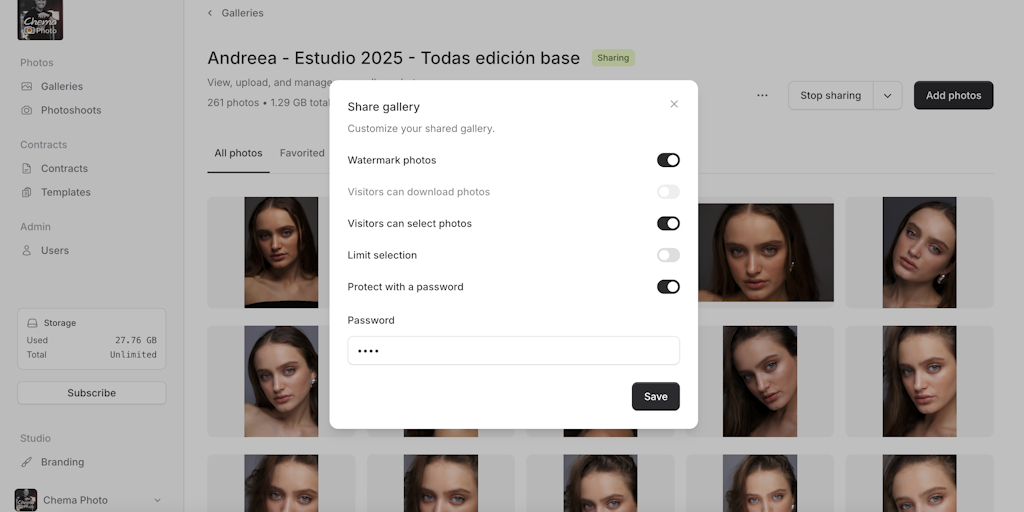The height and width of the screenshot is (512, 1024).
Task: Click the Users person icon
Action: [27, 250]
